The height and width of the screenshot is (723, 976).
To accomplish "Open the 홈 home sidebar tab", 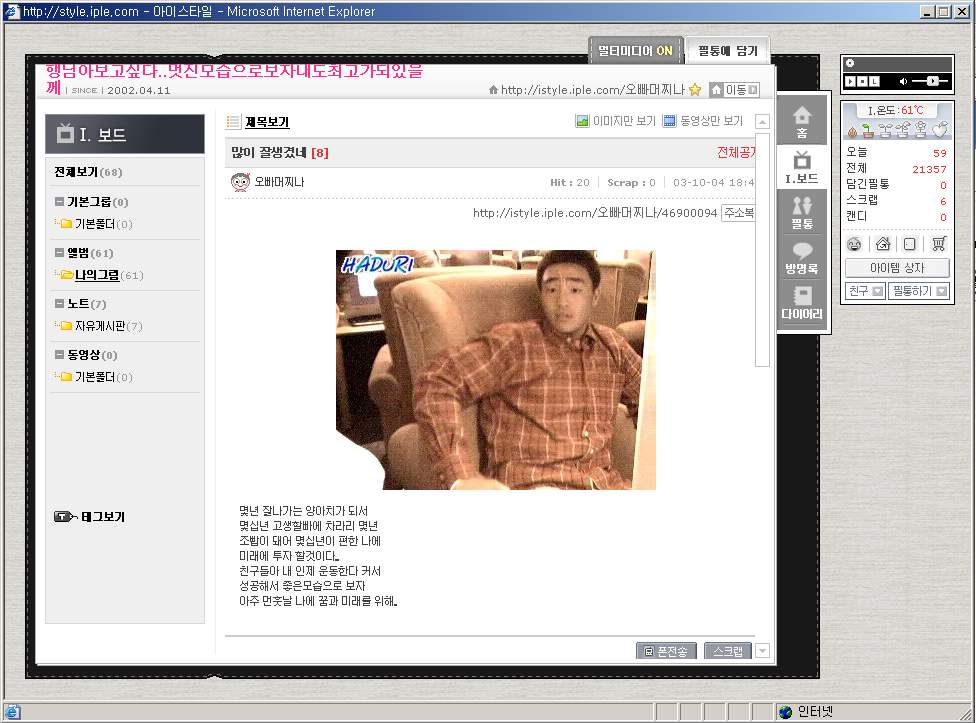I will point(802,121).
